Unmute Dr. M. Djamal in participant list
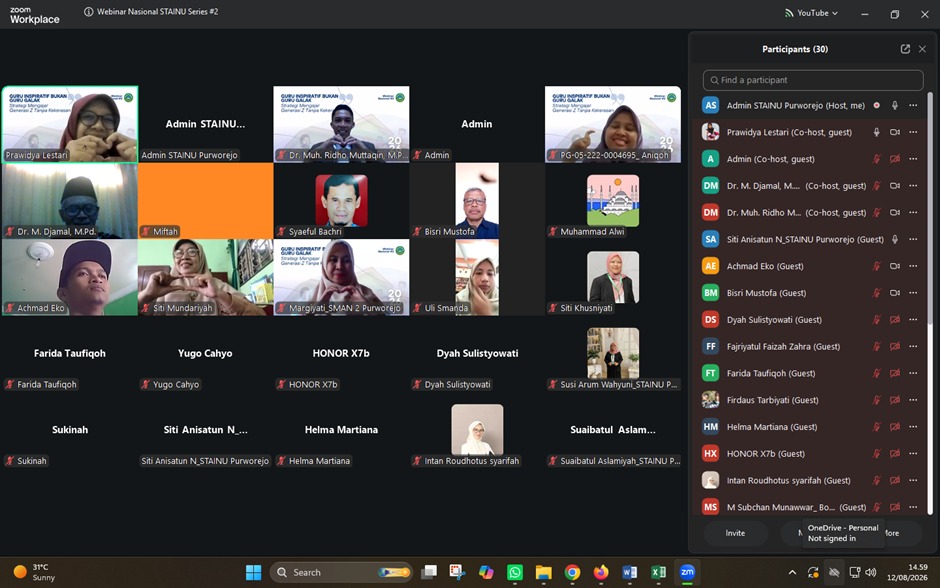Image resolution: width=940 pixels, height=588 pixels. [x=876, y=186]
